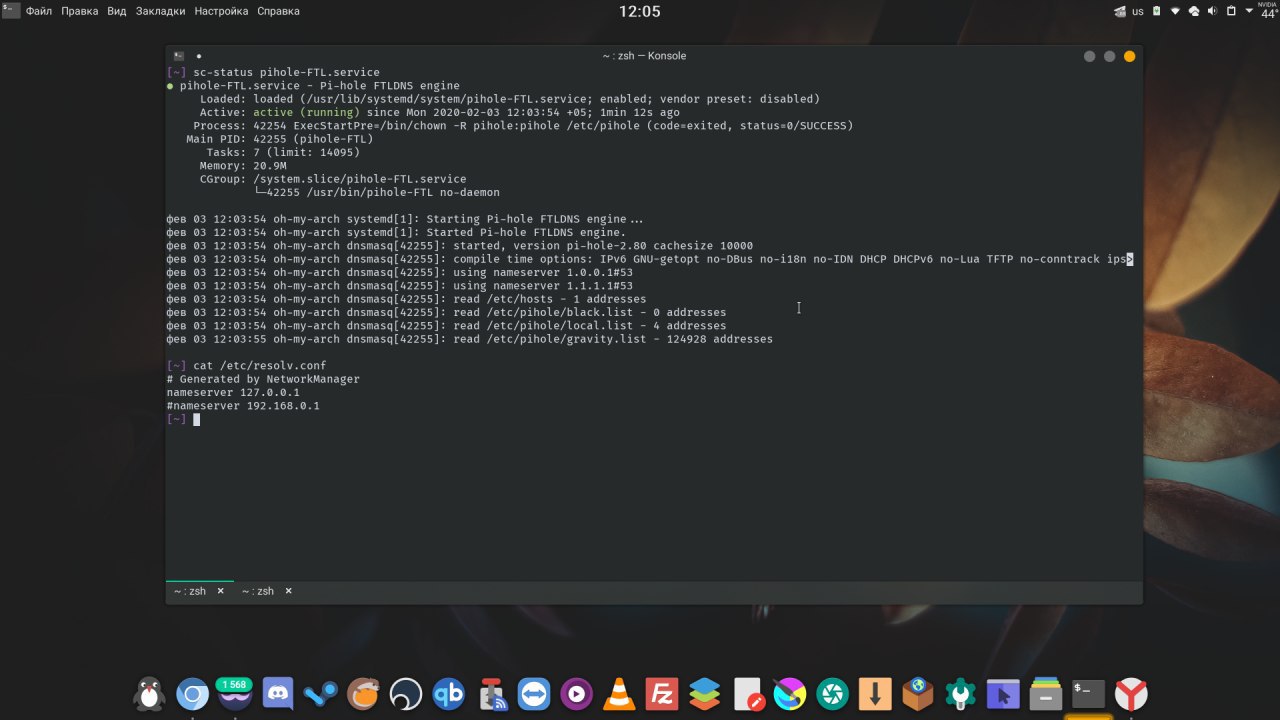This screenshot has height=720, width=1280.
Task: Open the package box with globe dock icon
Action: [x=918, y=693]
